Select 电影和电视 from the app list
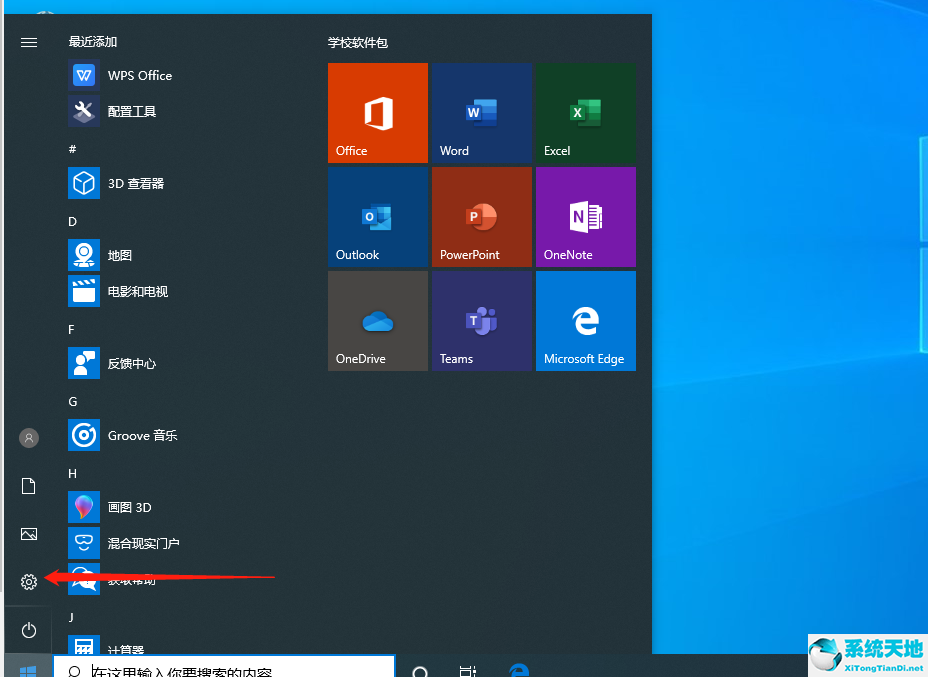 [x=137, y=292]
